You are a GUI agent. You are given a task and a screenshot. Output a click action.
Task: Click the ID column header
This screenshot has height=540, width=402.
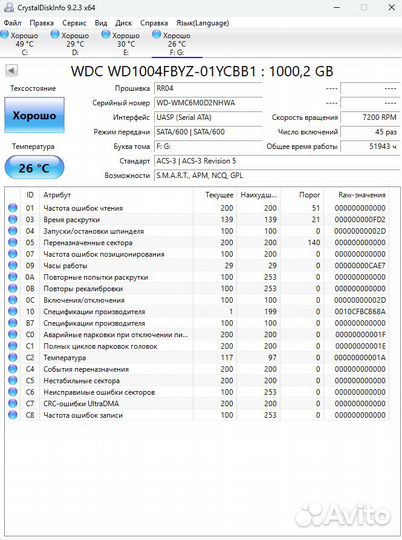click(x=30, y=195)
